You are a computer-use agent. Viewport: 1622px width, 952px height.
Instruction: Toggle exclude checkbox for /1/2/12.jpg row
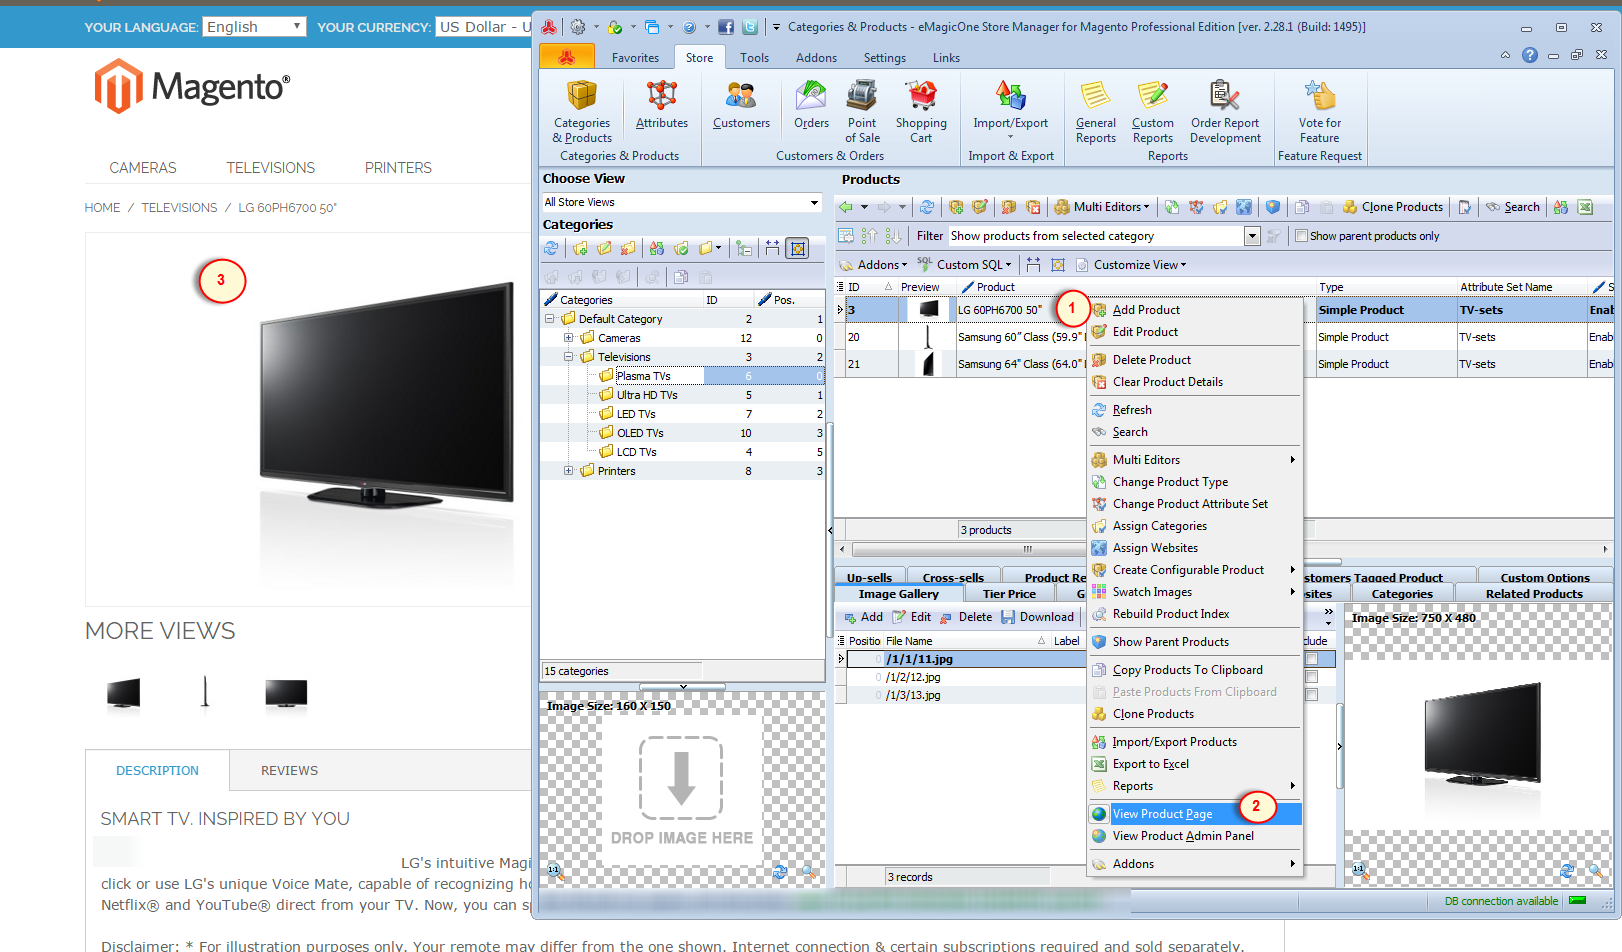click(x=1311, y=677)
